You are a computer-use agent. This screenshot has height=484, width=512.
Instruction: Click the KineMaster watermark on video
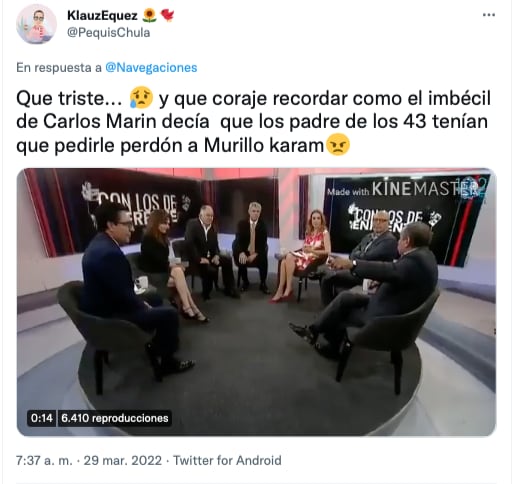[x=405, y=190]
